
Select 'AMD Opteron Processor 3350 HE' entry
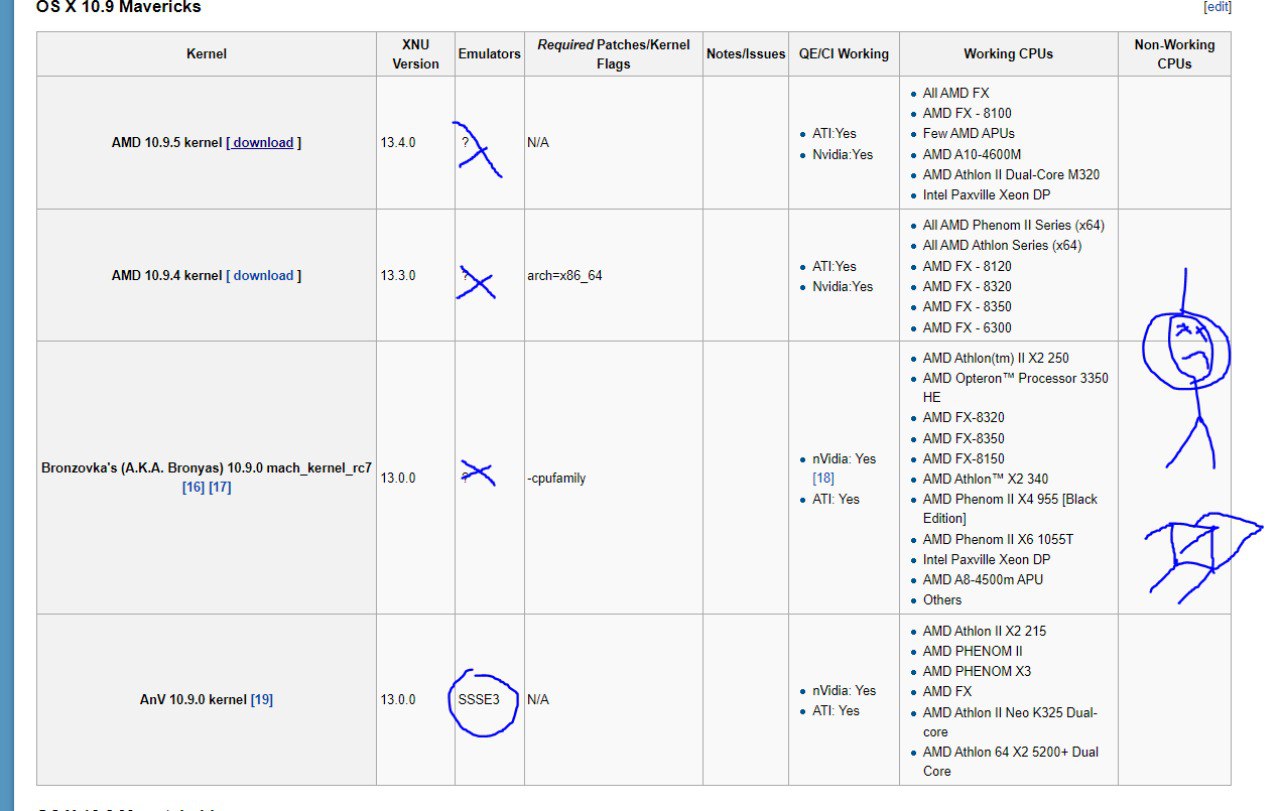[x=1015, y=387]
